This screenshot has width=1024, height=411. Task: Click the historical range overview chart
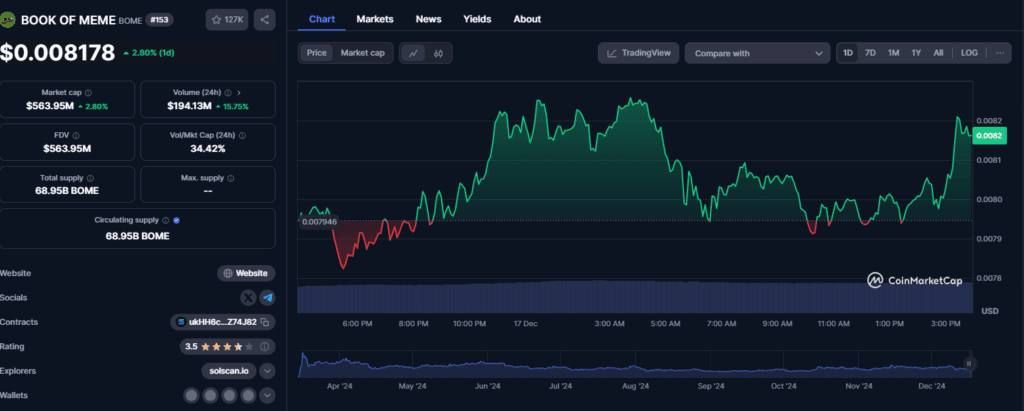pyautogui.click(x=634, y=365)
